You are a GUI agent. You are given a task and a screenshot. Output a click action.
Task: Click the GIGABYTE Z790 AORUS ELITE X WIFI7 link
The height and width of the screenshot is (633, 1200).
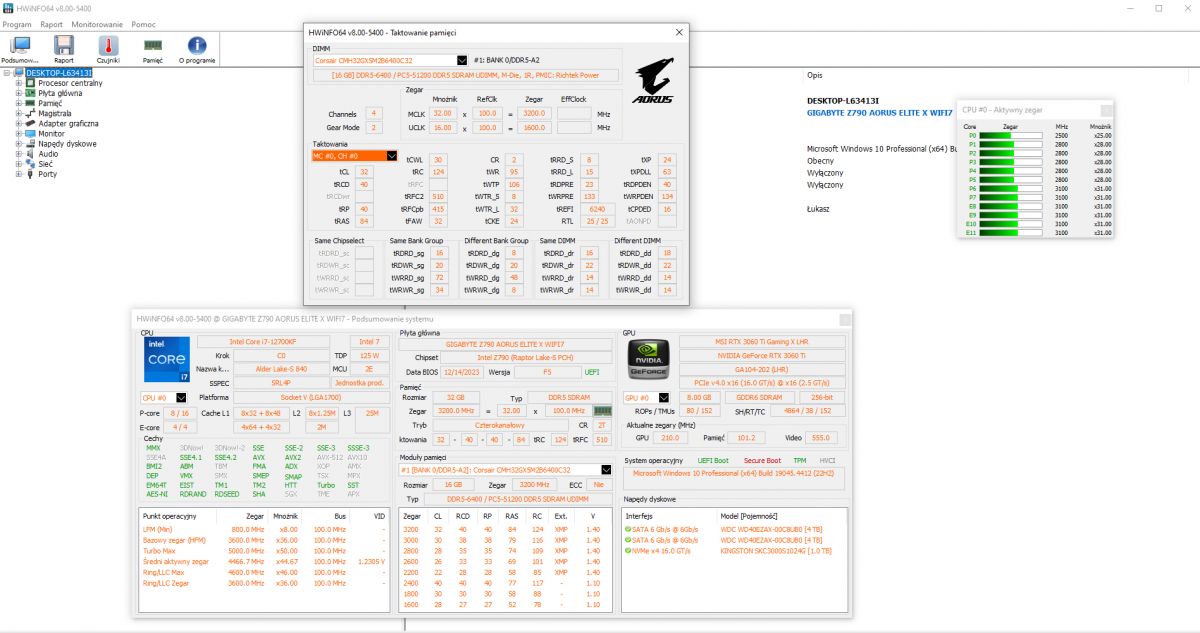point(880,113)
